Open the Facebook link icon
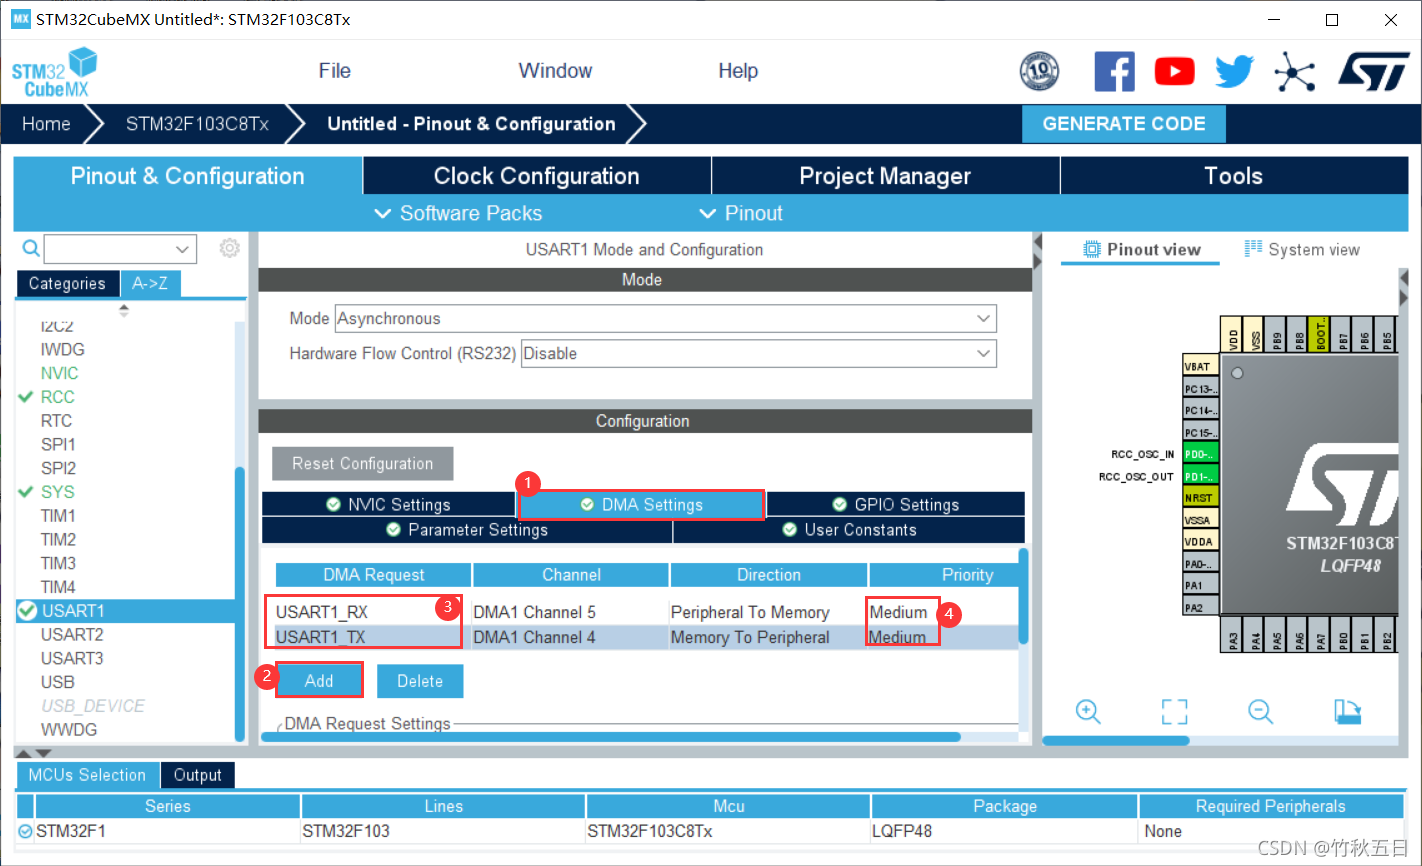Screen dimensions: 1422x866 click(1114, 71)
